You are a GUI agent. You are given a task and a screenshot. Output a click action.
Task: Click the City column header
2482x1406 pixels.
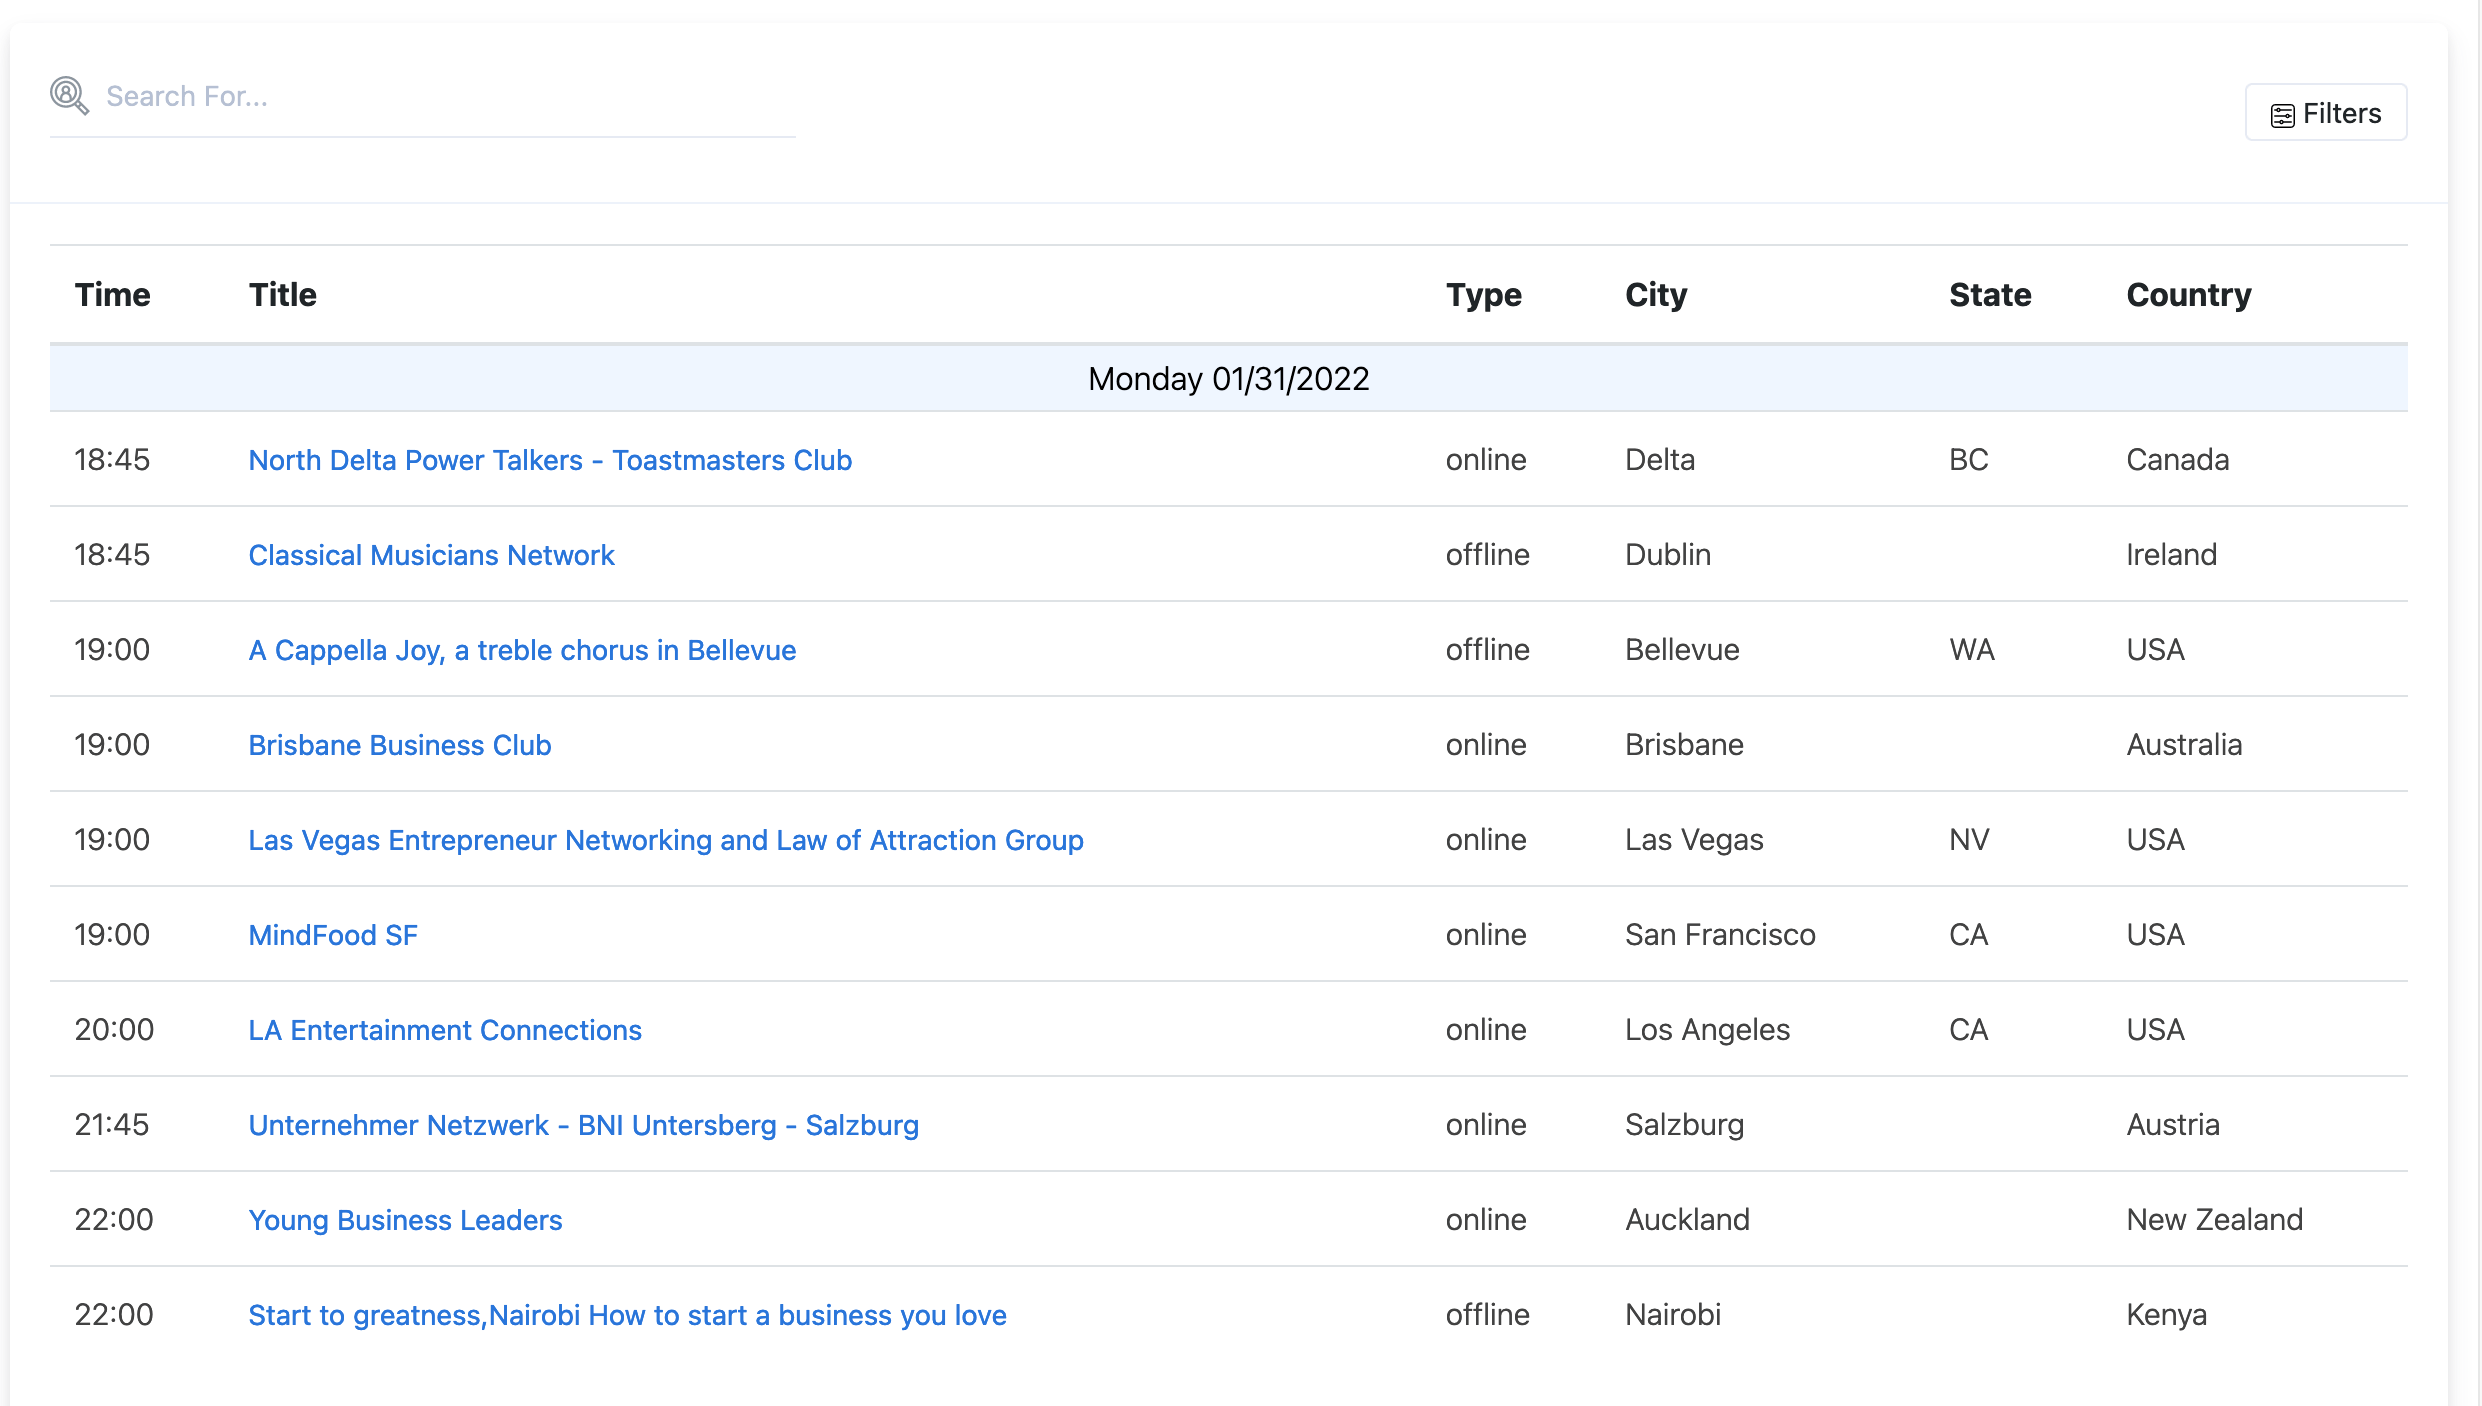click(x=1655, y=294)
